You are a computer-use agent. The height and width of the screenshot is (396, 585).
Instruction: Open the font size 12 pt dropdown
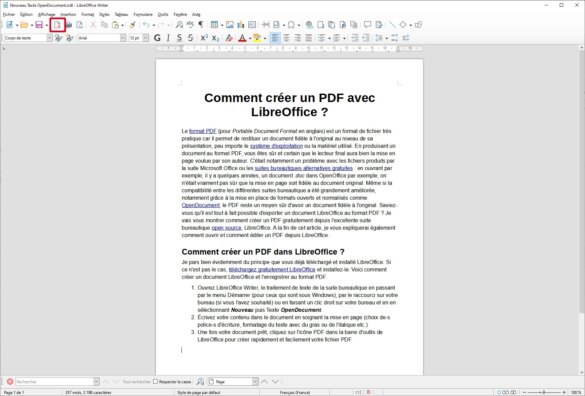[146, 38]
